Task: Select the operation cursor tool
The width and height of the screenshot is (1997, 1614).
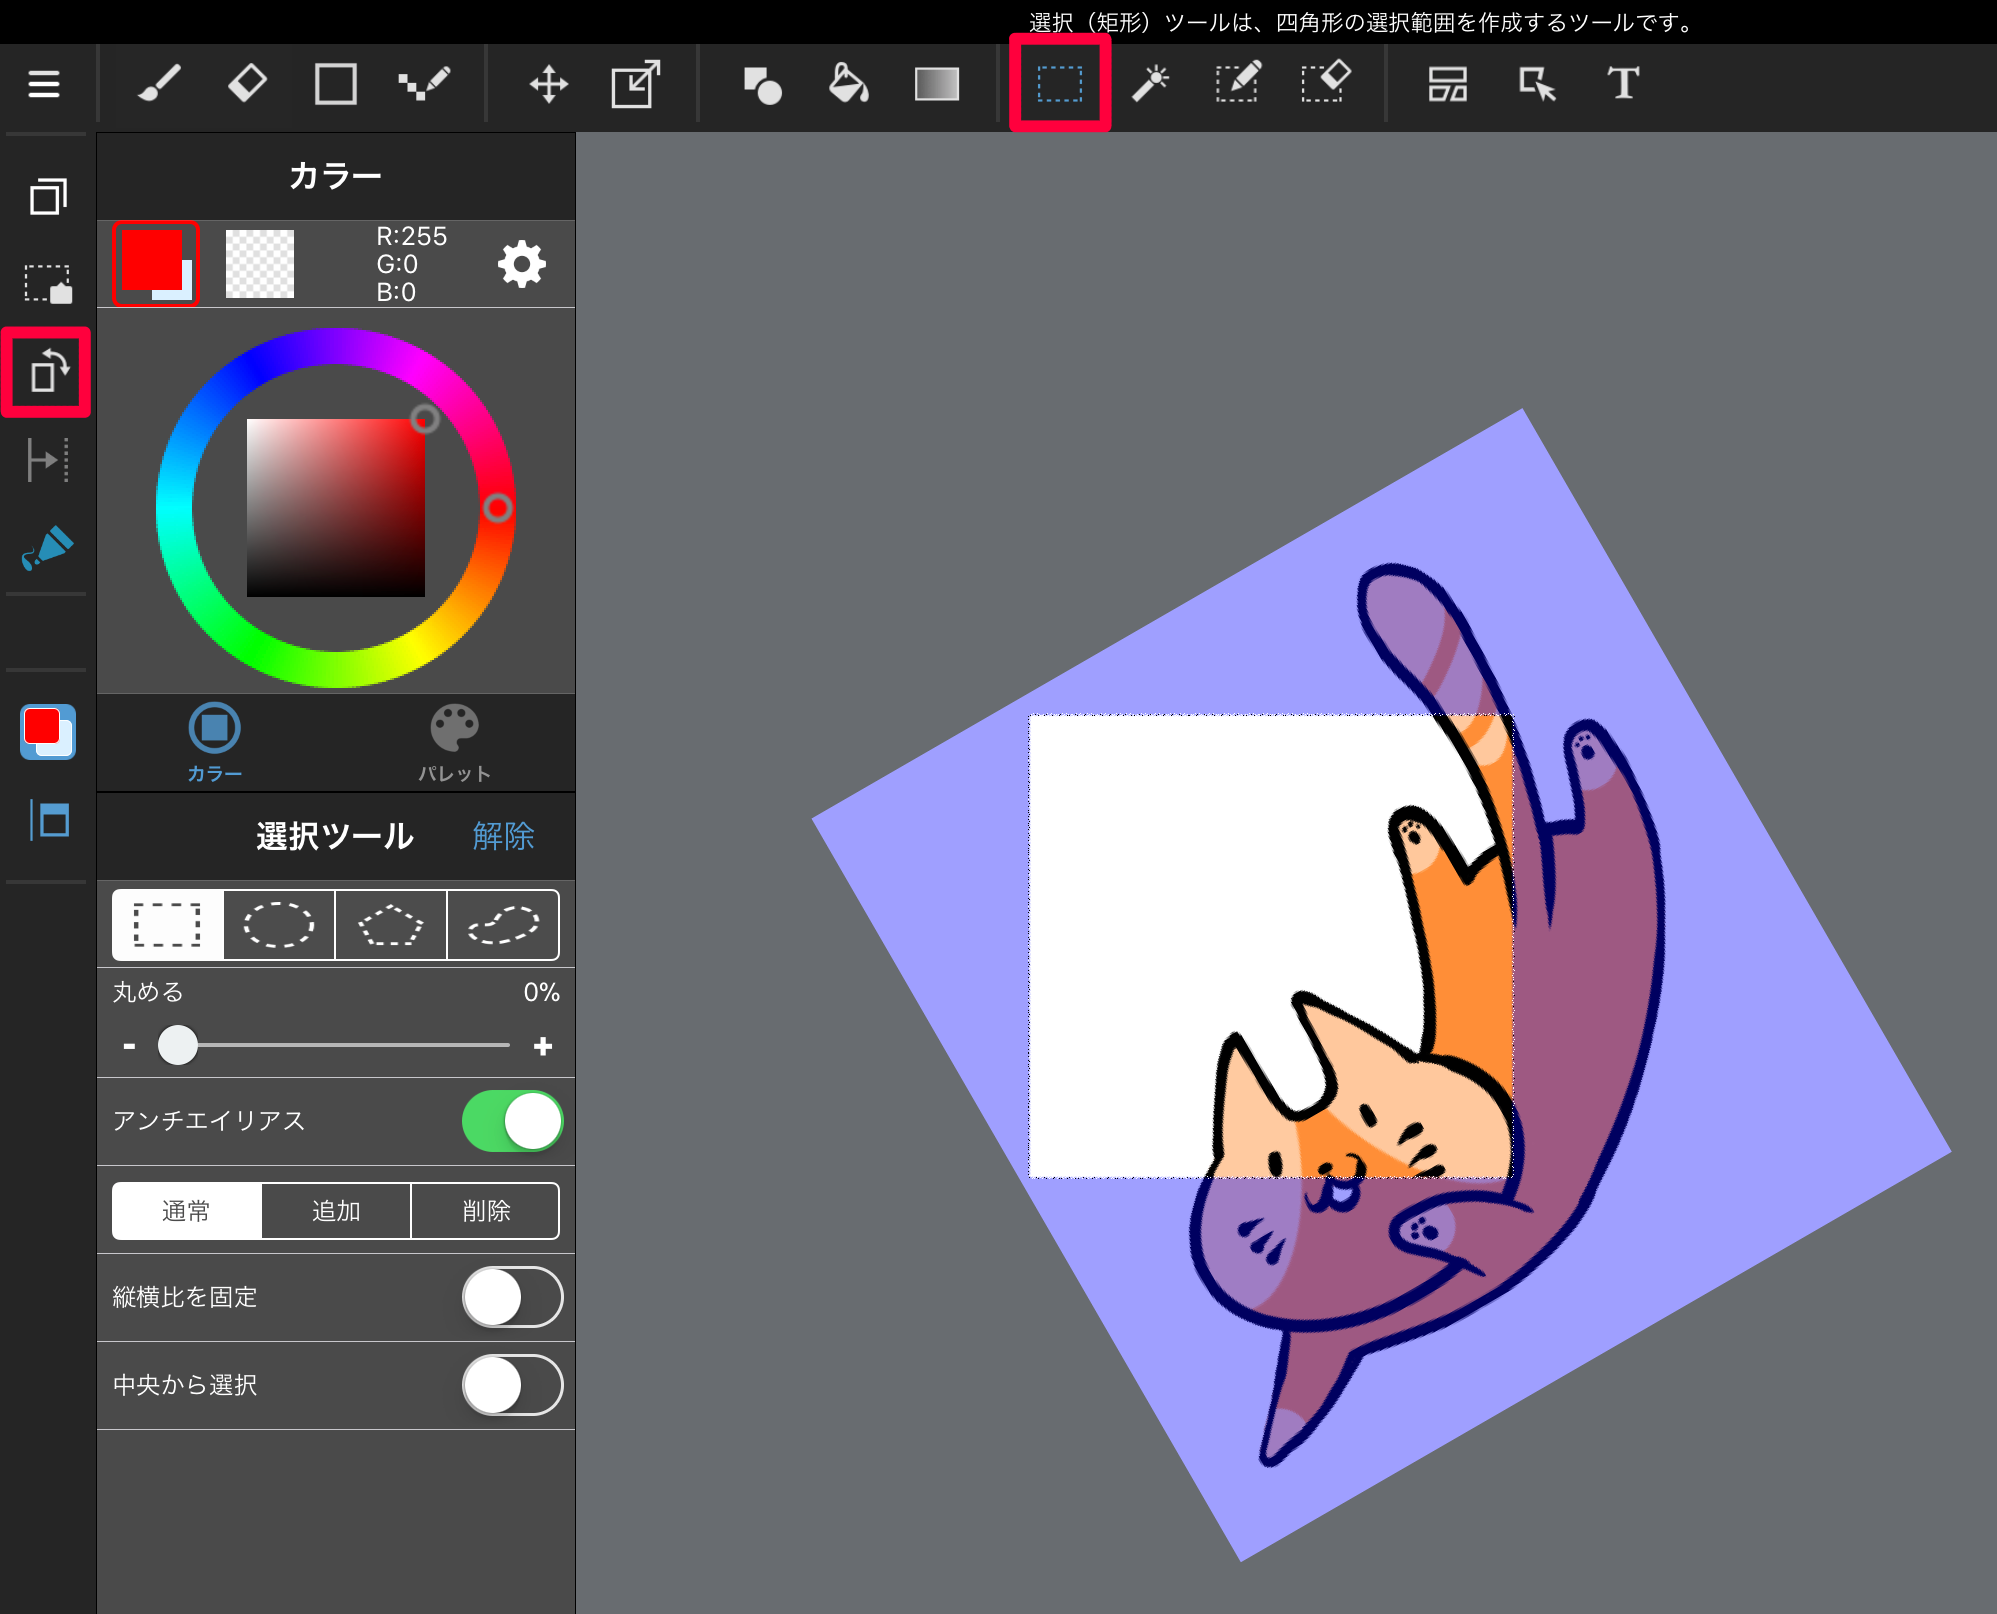Action: (1537, 84)
